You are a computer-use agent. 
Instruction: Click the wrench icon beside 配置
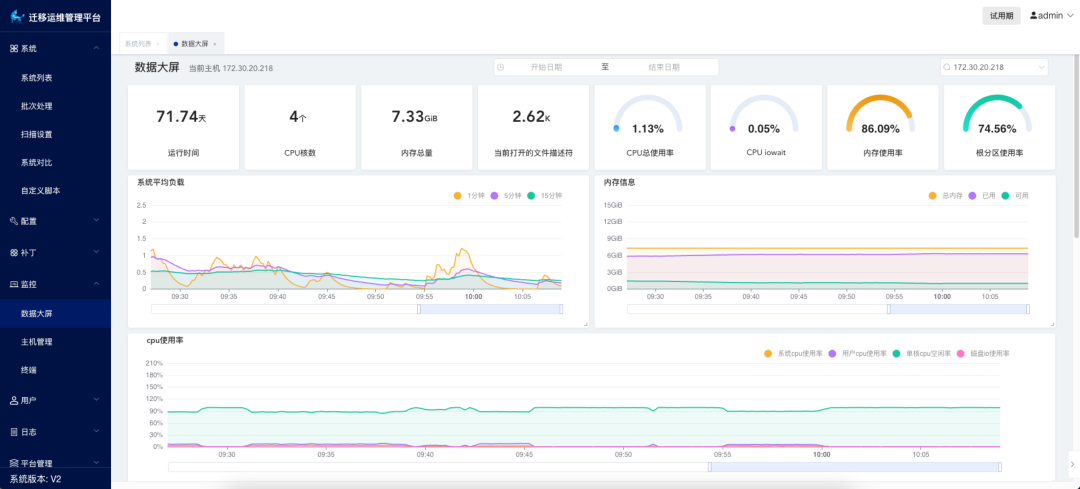tap(14, 221)
